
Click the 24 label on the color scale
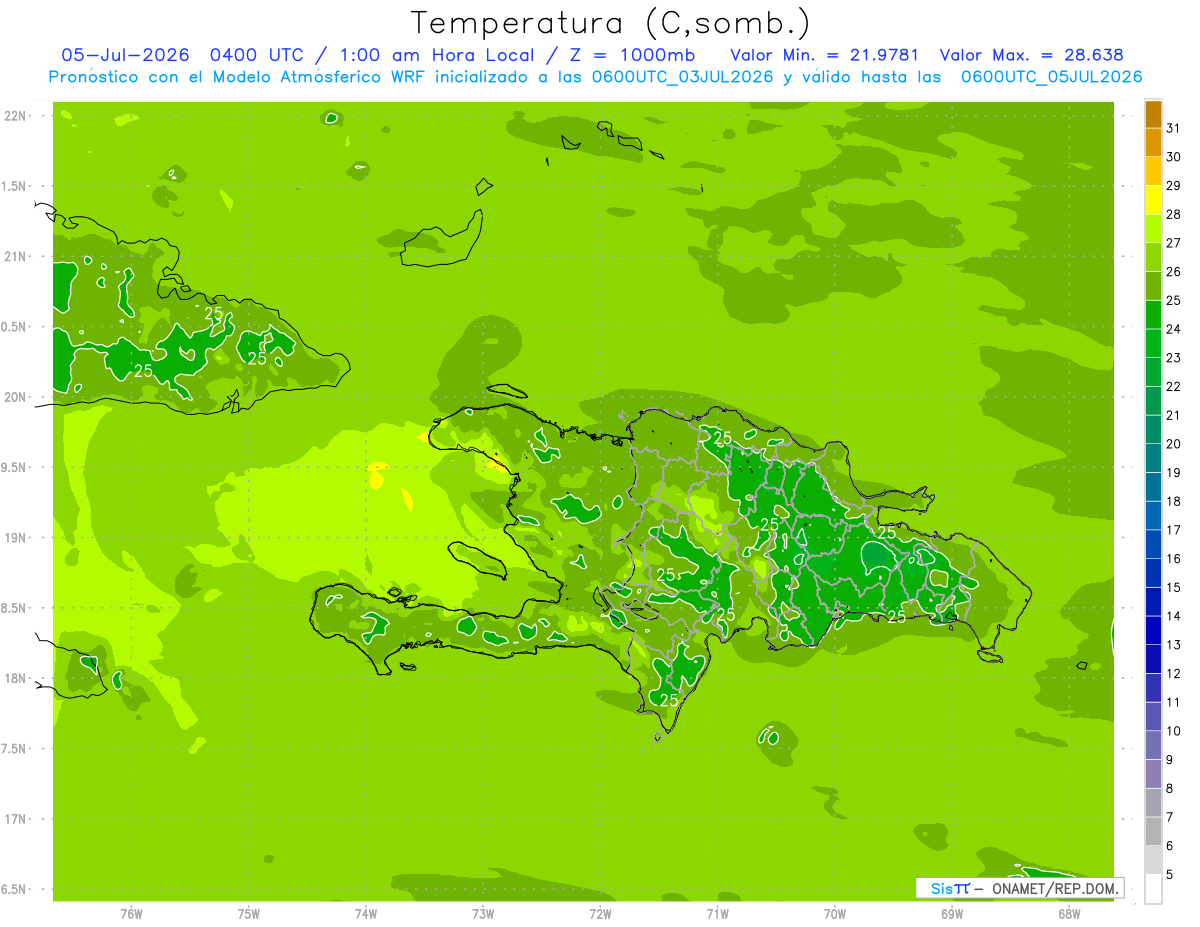click(x=1174, y=329)
